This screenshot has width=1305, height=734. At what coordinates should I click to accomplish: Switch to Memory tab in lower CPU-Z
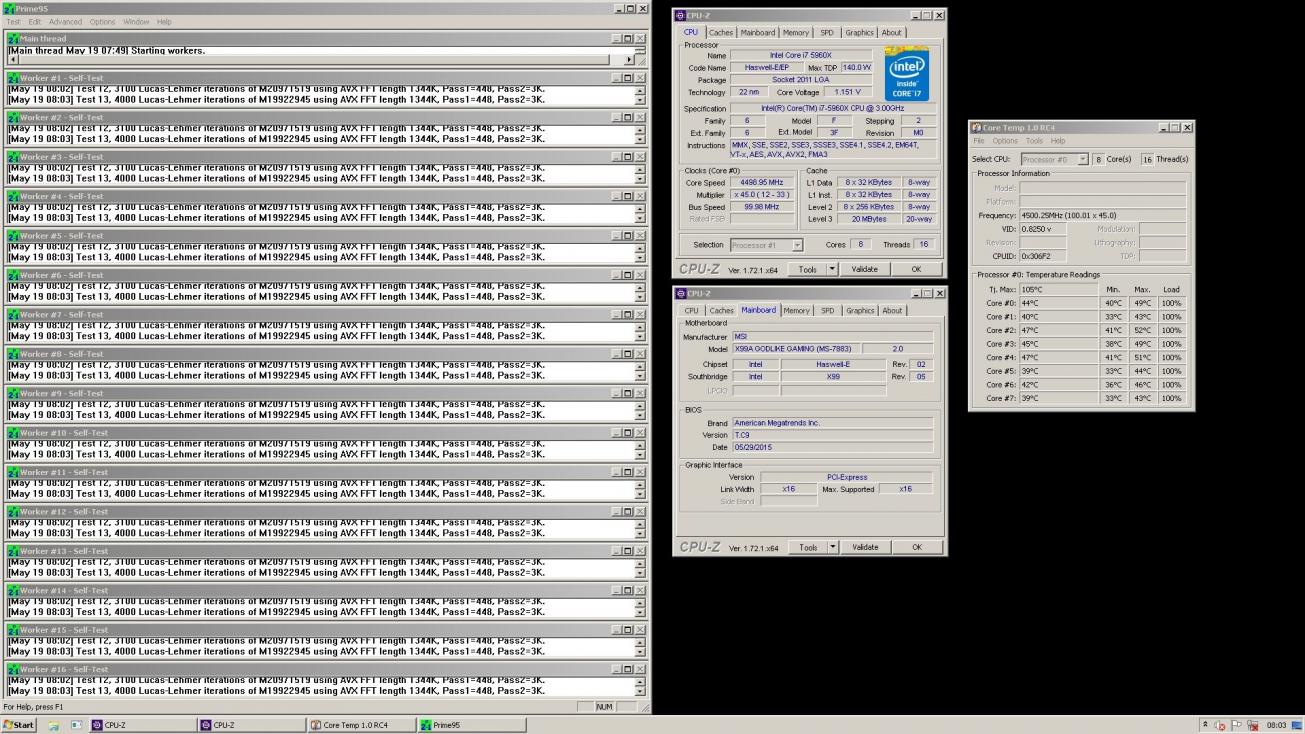pos(797,311)
